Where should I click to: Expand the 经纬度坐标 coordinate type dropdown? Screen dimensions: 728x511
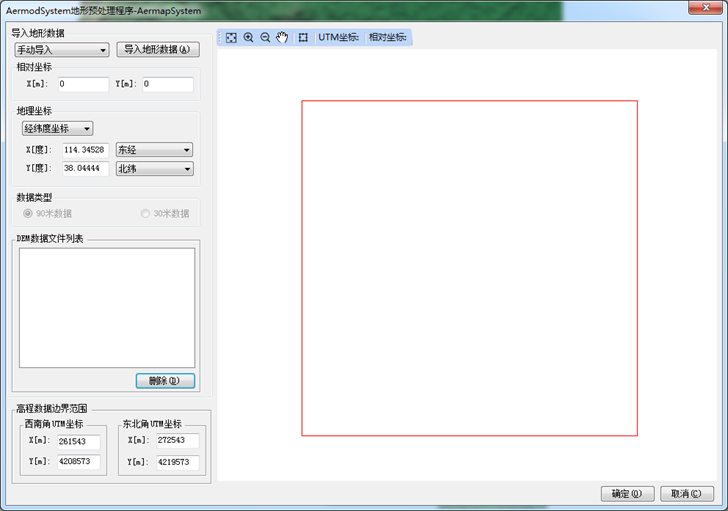[57, 128]
